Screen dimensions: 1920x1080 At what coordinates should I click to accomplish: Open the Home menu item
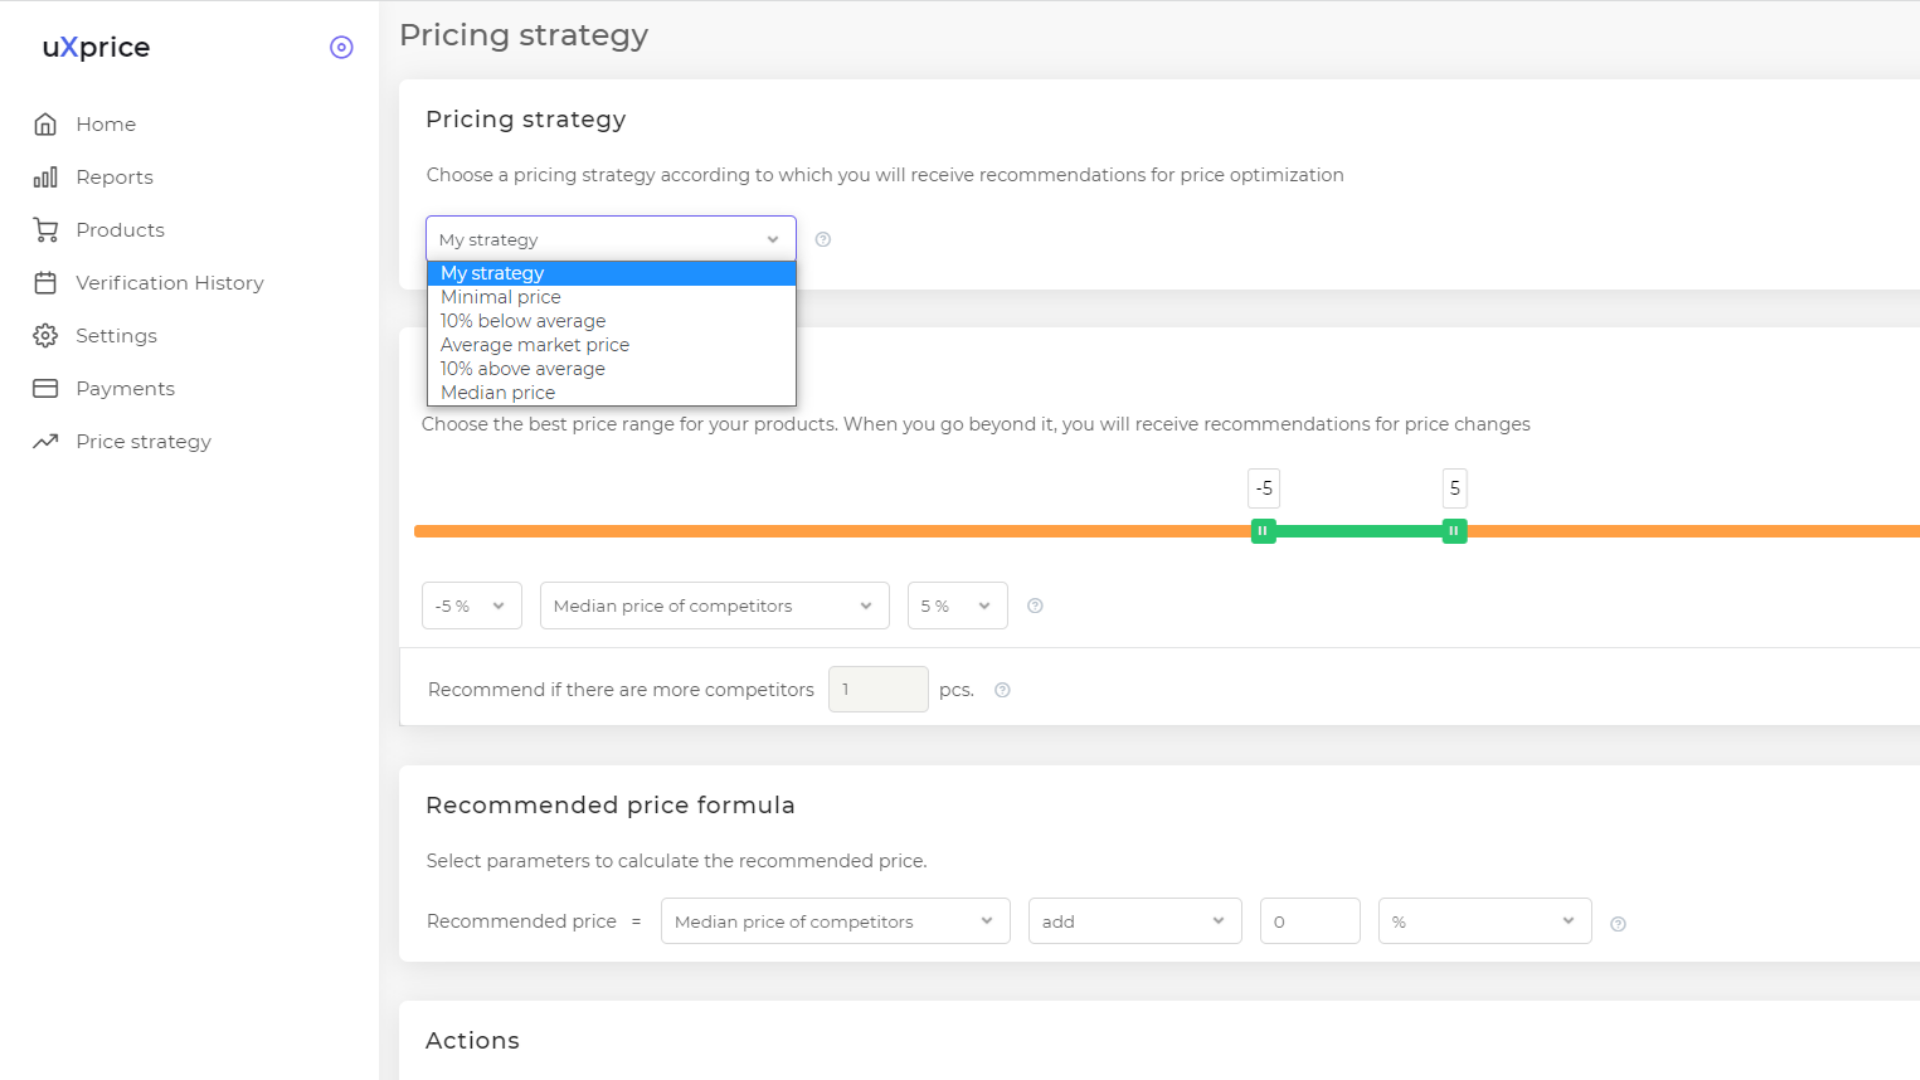click(106, 124)
